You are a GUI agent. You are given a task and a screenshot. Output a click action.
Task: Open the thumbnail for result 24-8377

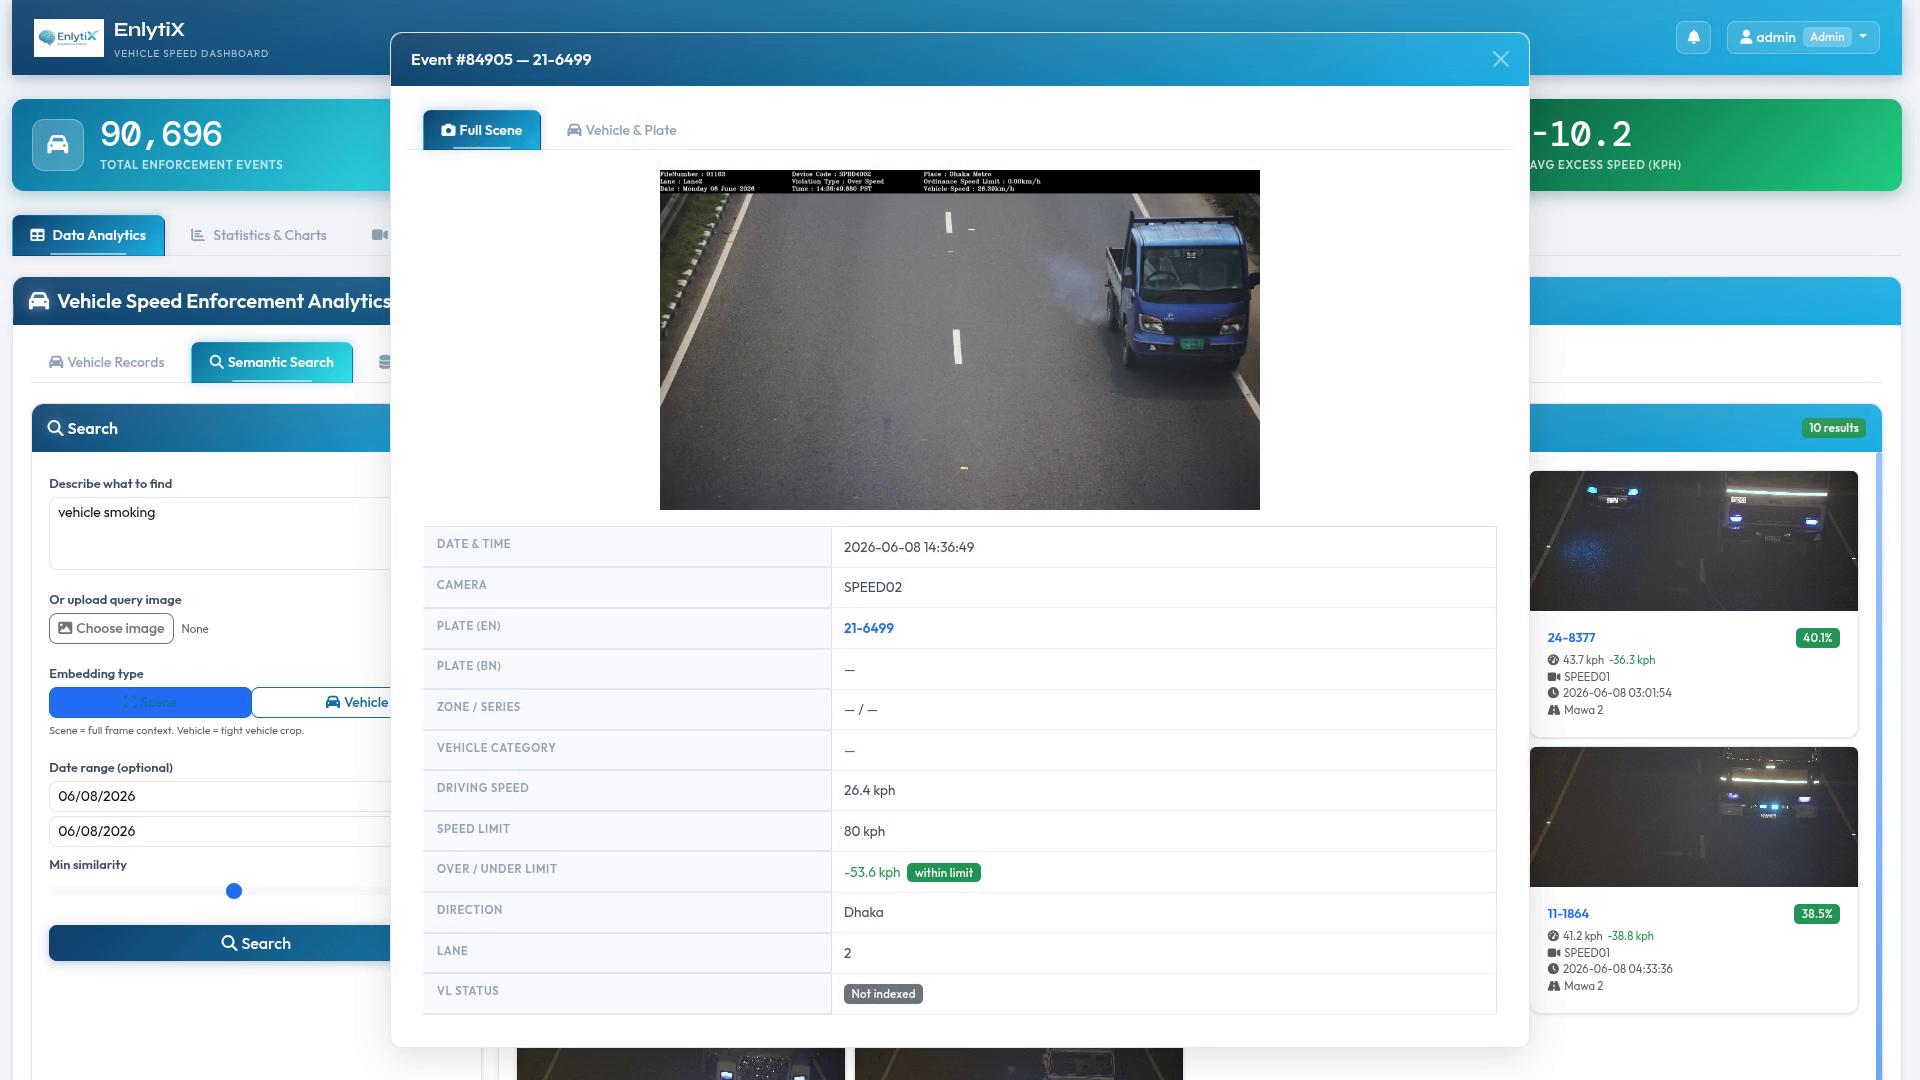pos(1694,541)
